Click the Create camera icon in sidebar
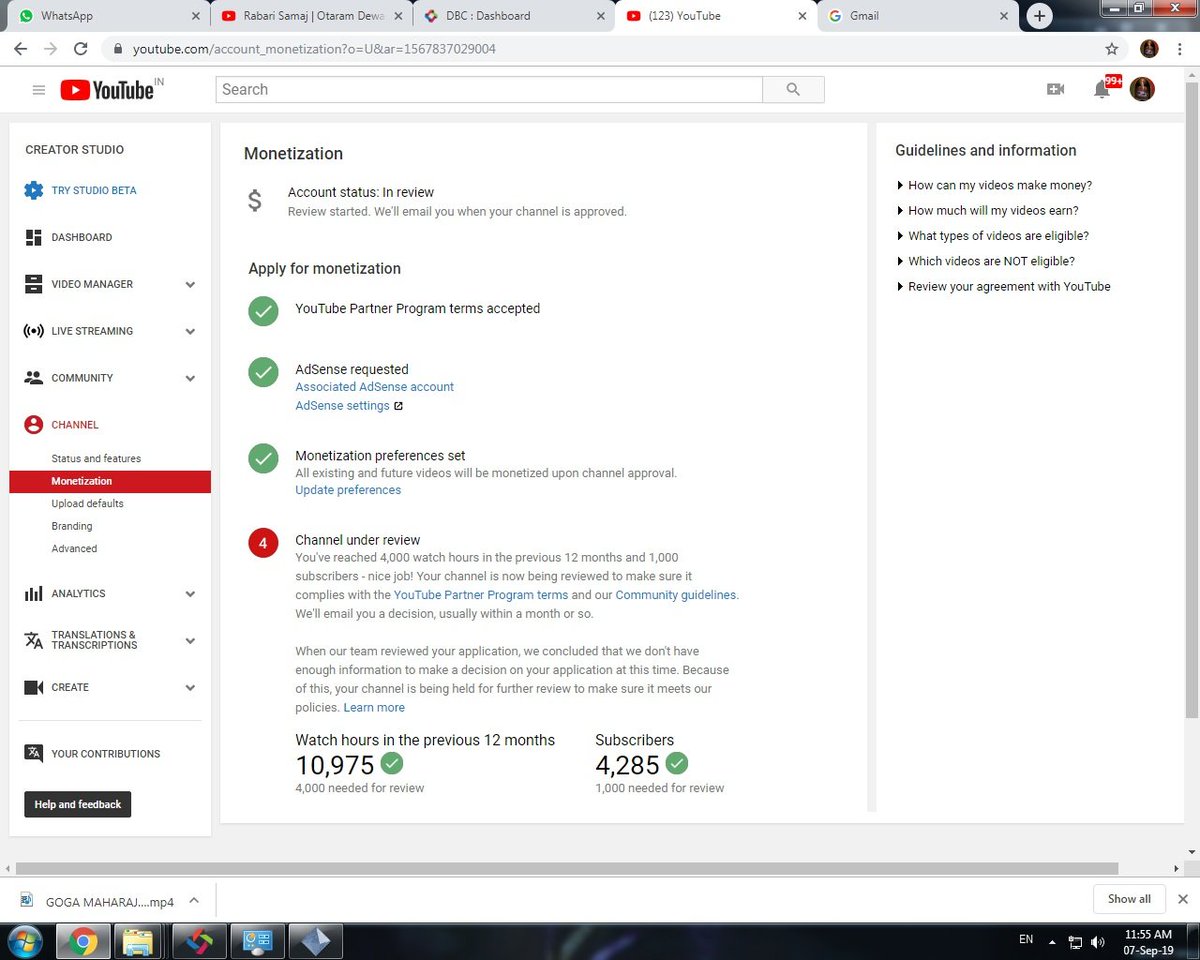1200x960 pixels. click(x=34, y=688)
